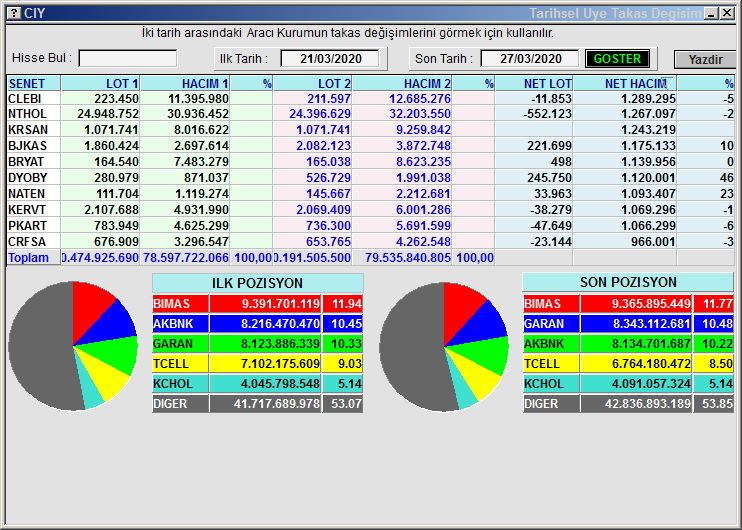Select yellow TCELL row in ILK POZISYON
742x530 pixels.
coord(257,363)
